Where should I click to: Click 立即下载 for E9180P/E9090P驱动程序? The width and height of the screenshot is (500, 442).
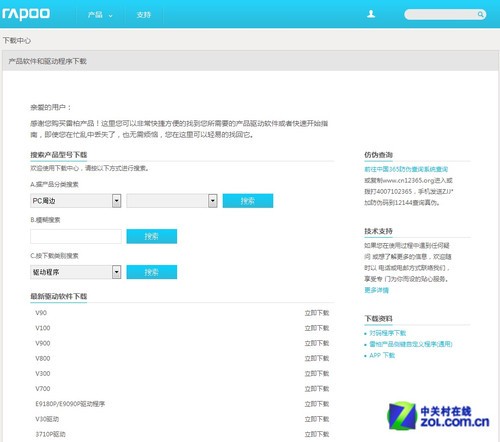[x=317, y=404]
